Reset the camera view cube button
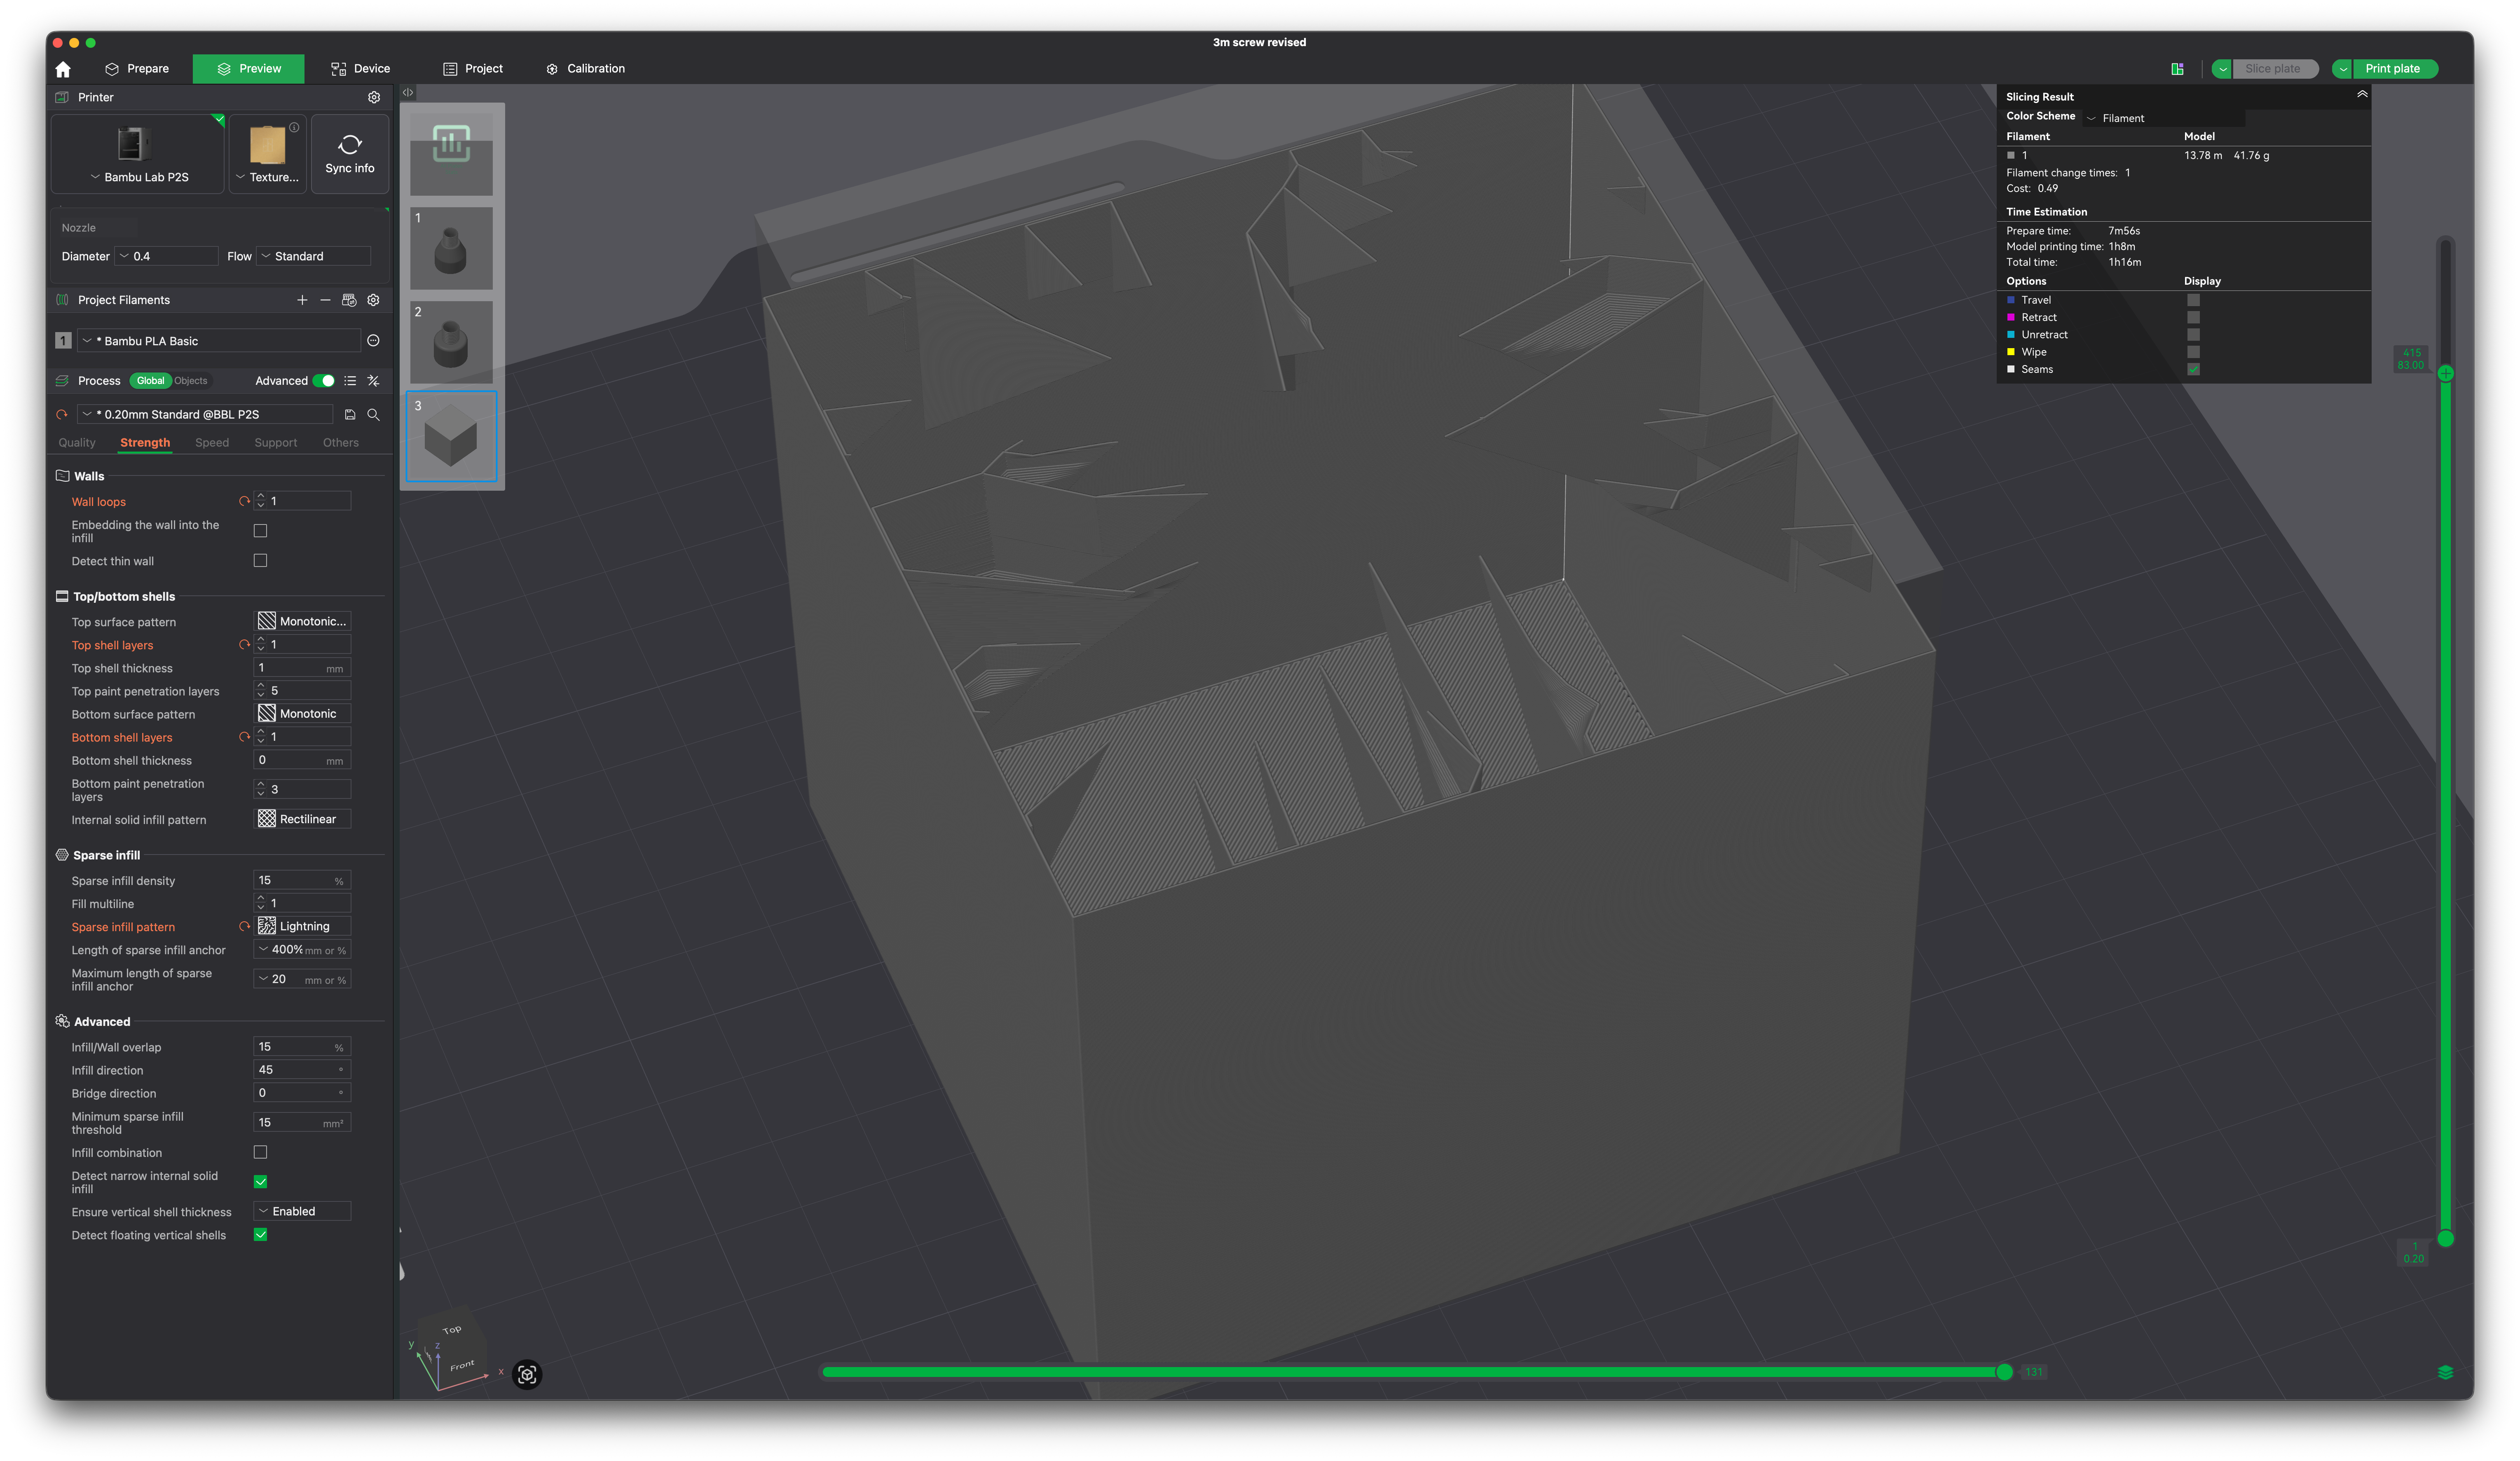 [527, 1374]
